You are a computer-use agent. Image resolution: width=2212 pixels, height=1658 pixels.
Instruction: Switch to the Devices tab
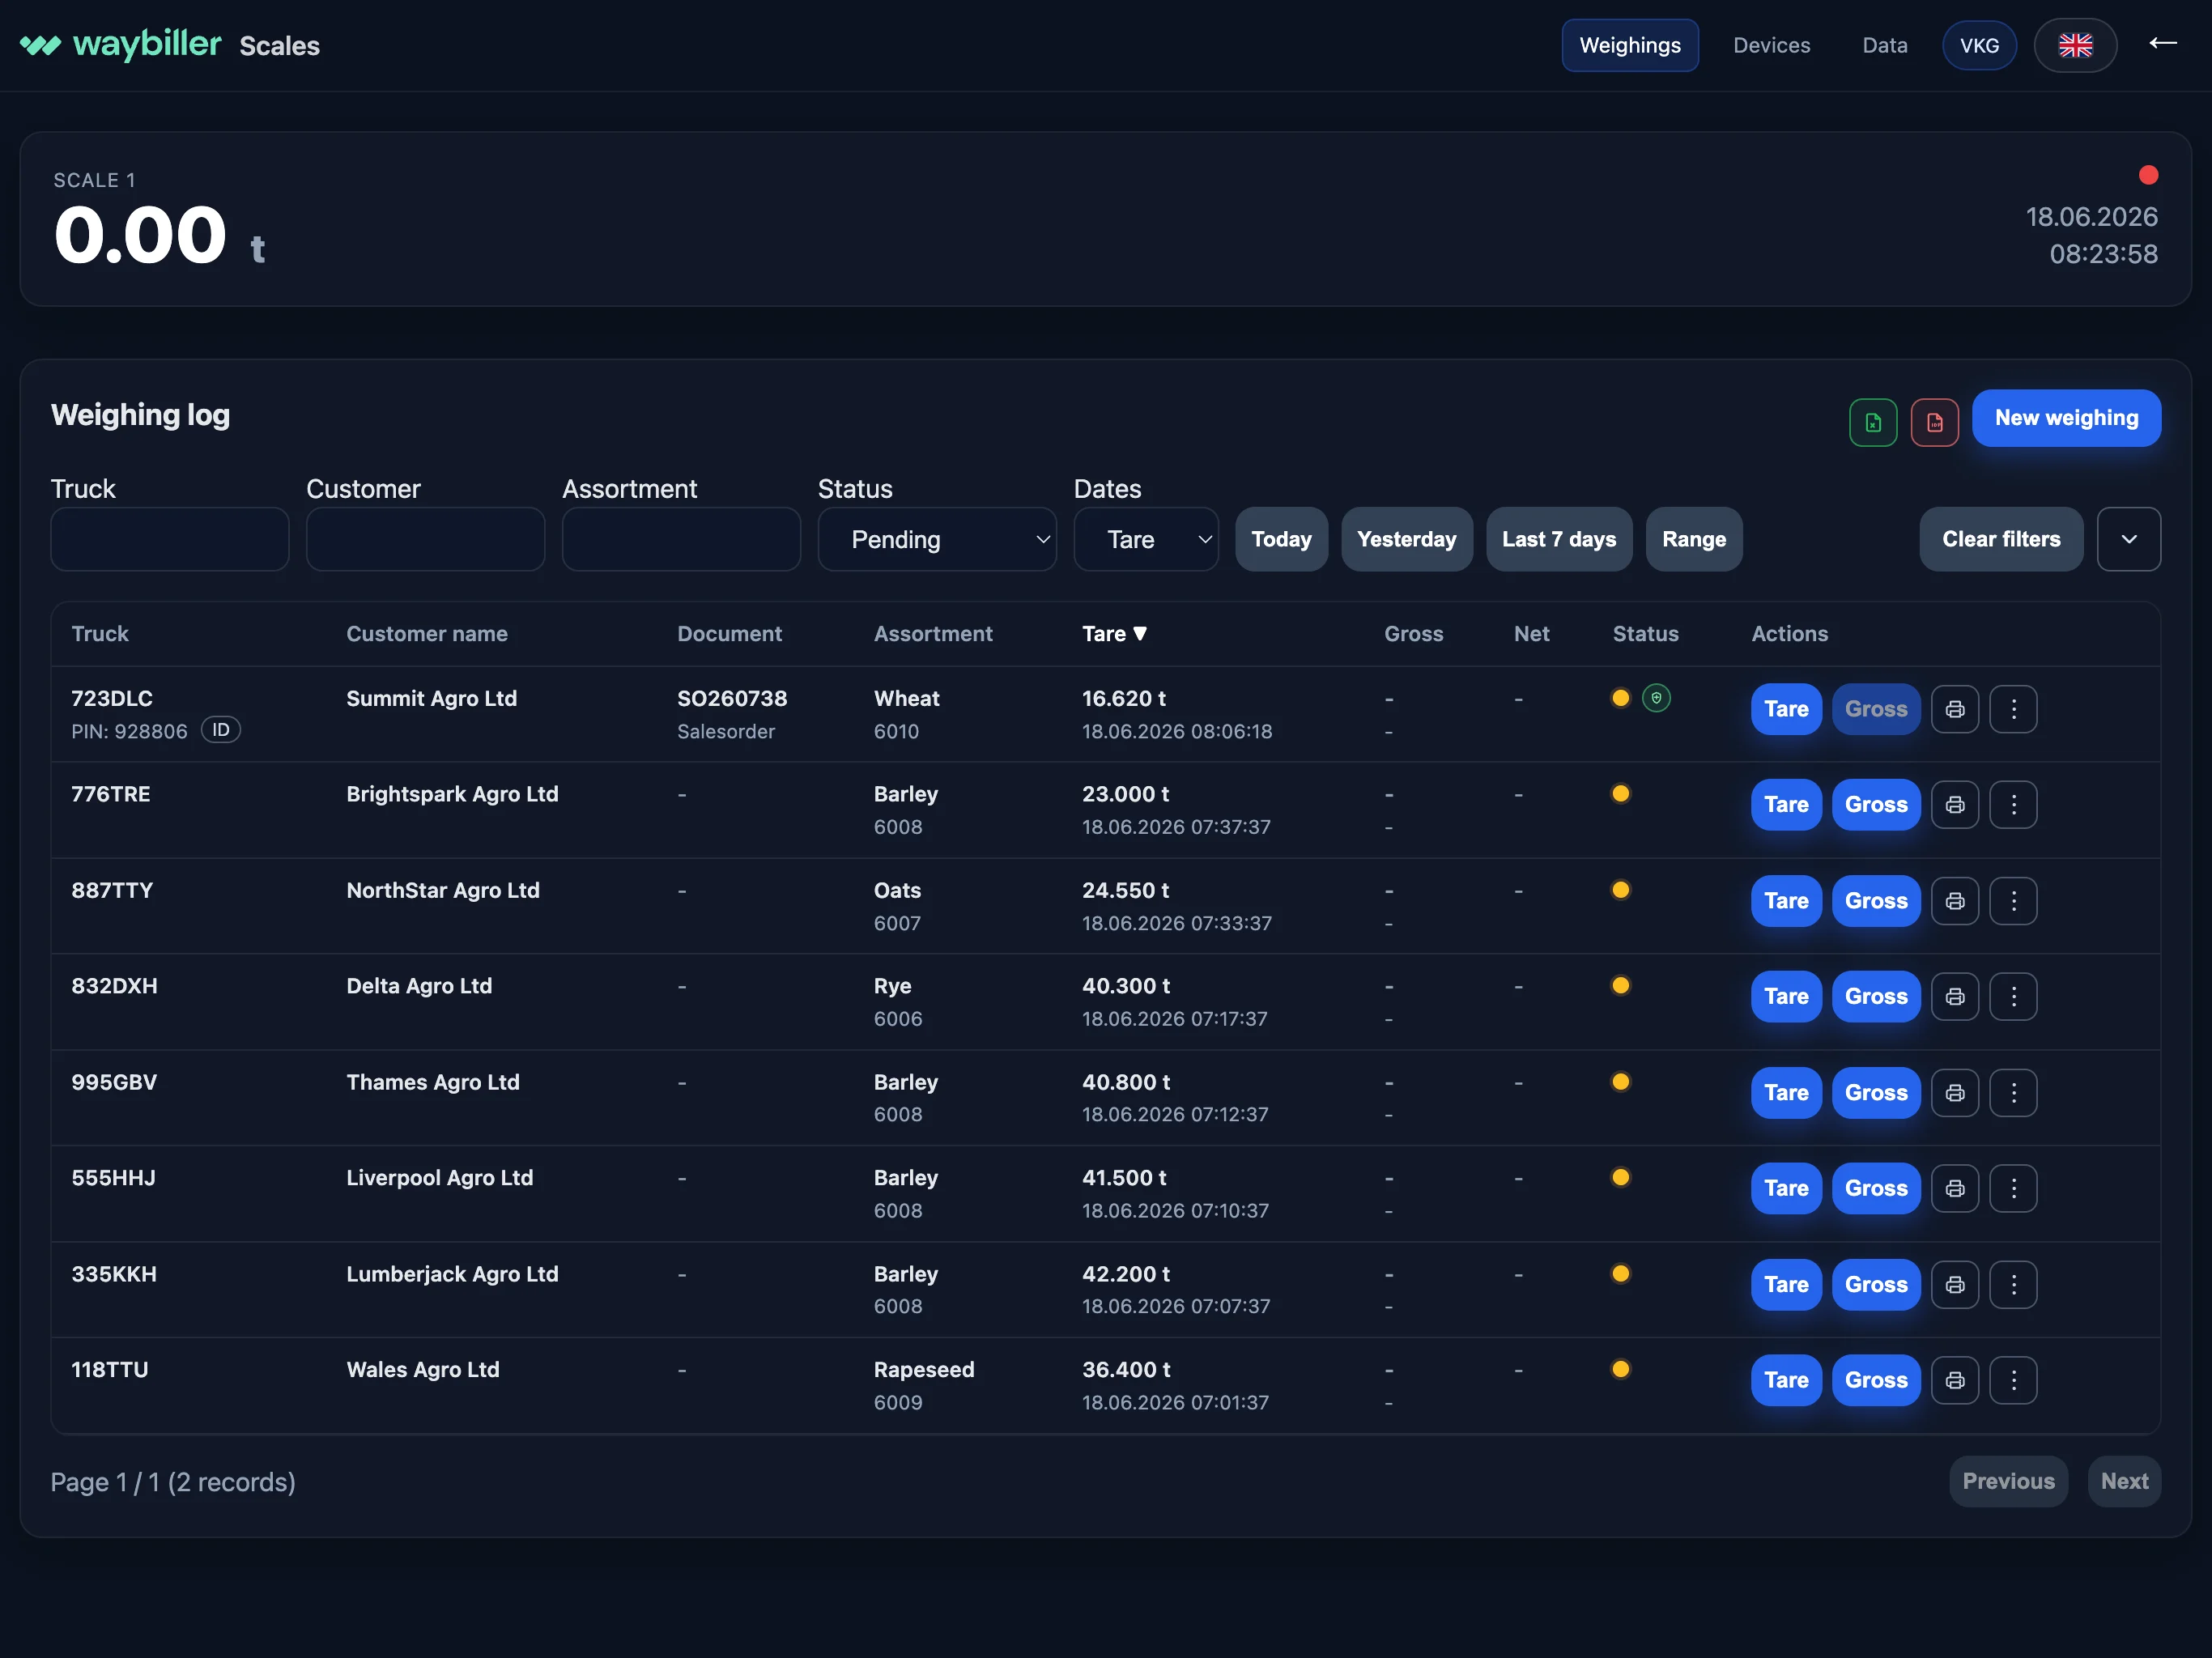(x=1771, y=45)
